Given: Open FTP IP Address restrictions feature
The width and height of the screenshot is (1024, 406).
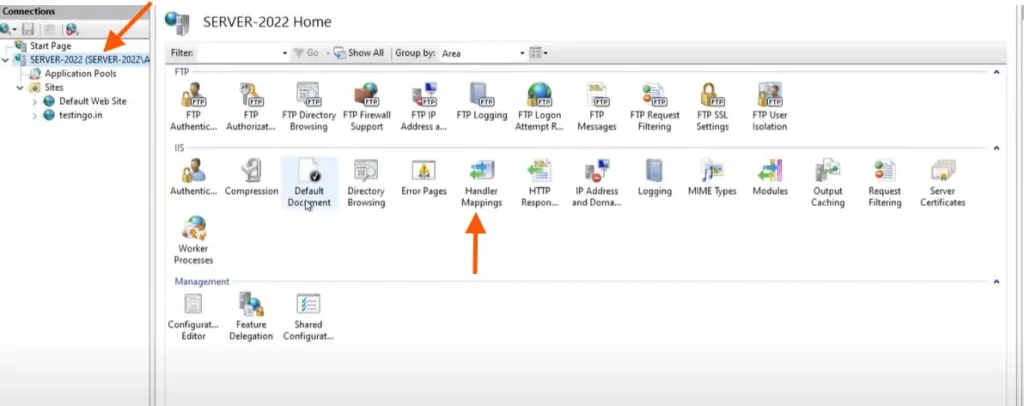Looking at the screenshot, I should click(x=424, y=108).
